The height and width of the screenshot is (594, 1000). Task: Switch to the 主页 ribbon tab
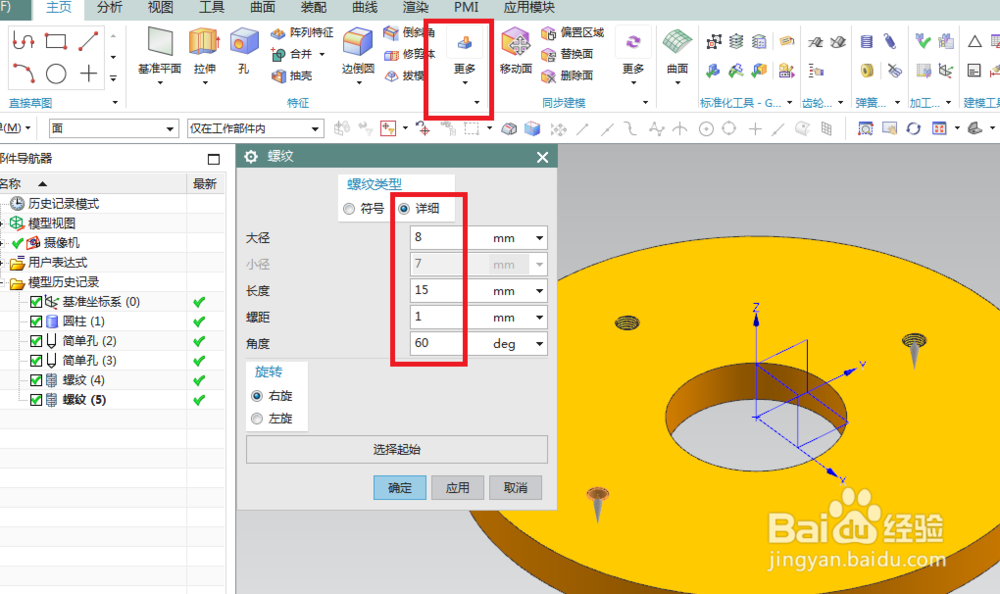59,8
